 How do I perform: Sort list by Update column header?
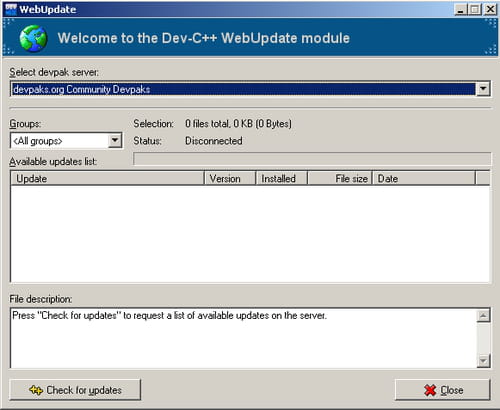107,178
